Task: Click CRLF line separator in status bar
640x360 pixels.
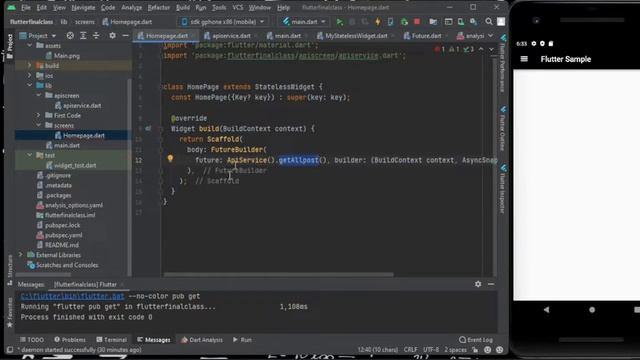Action: pos(410,350)
